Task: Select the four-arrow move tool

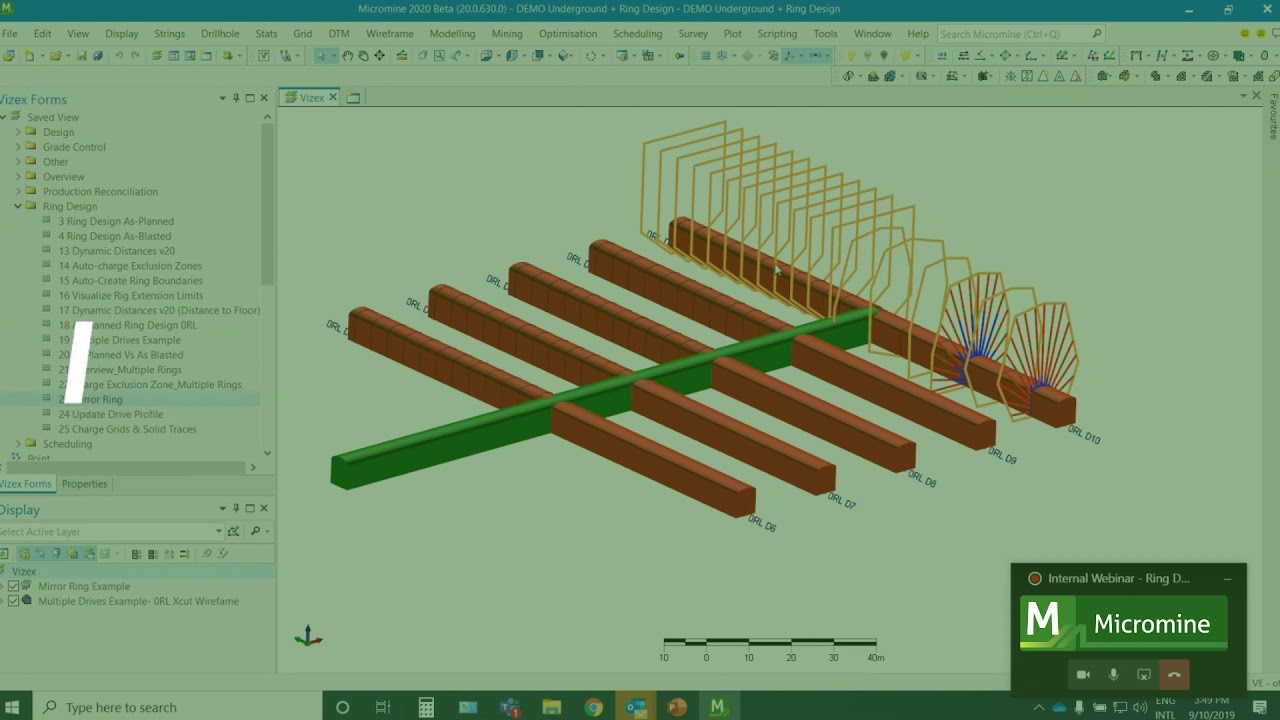Action: click(380, 56)
